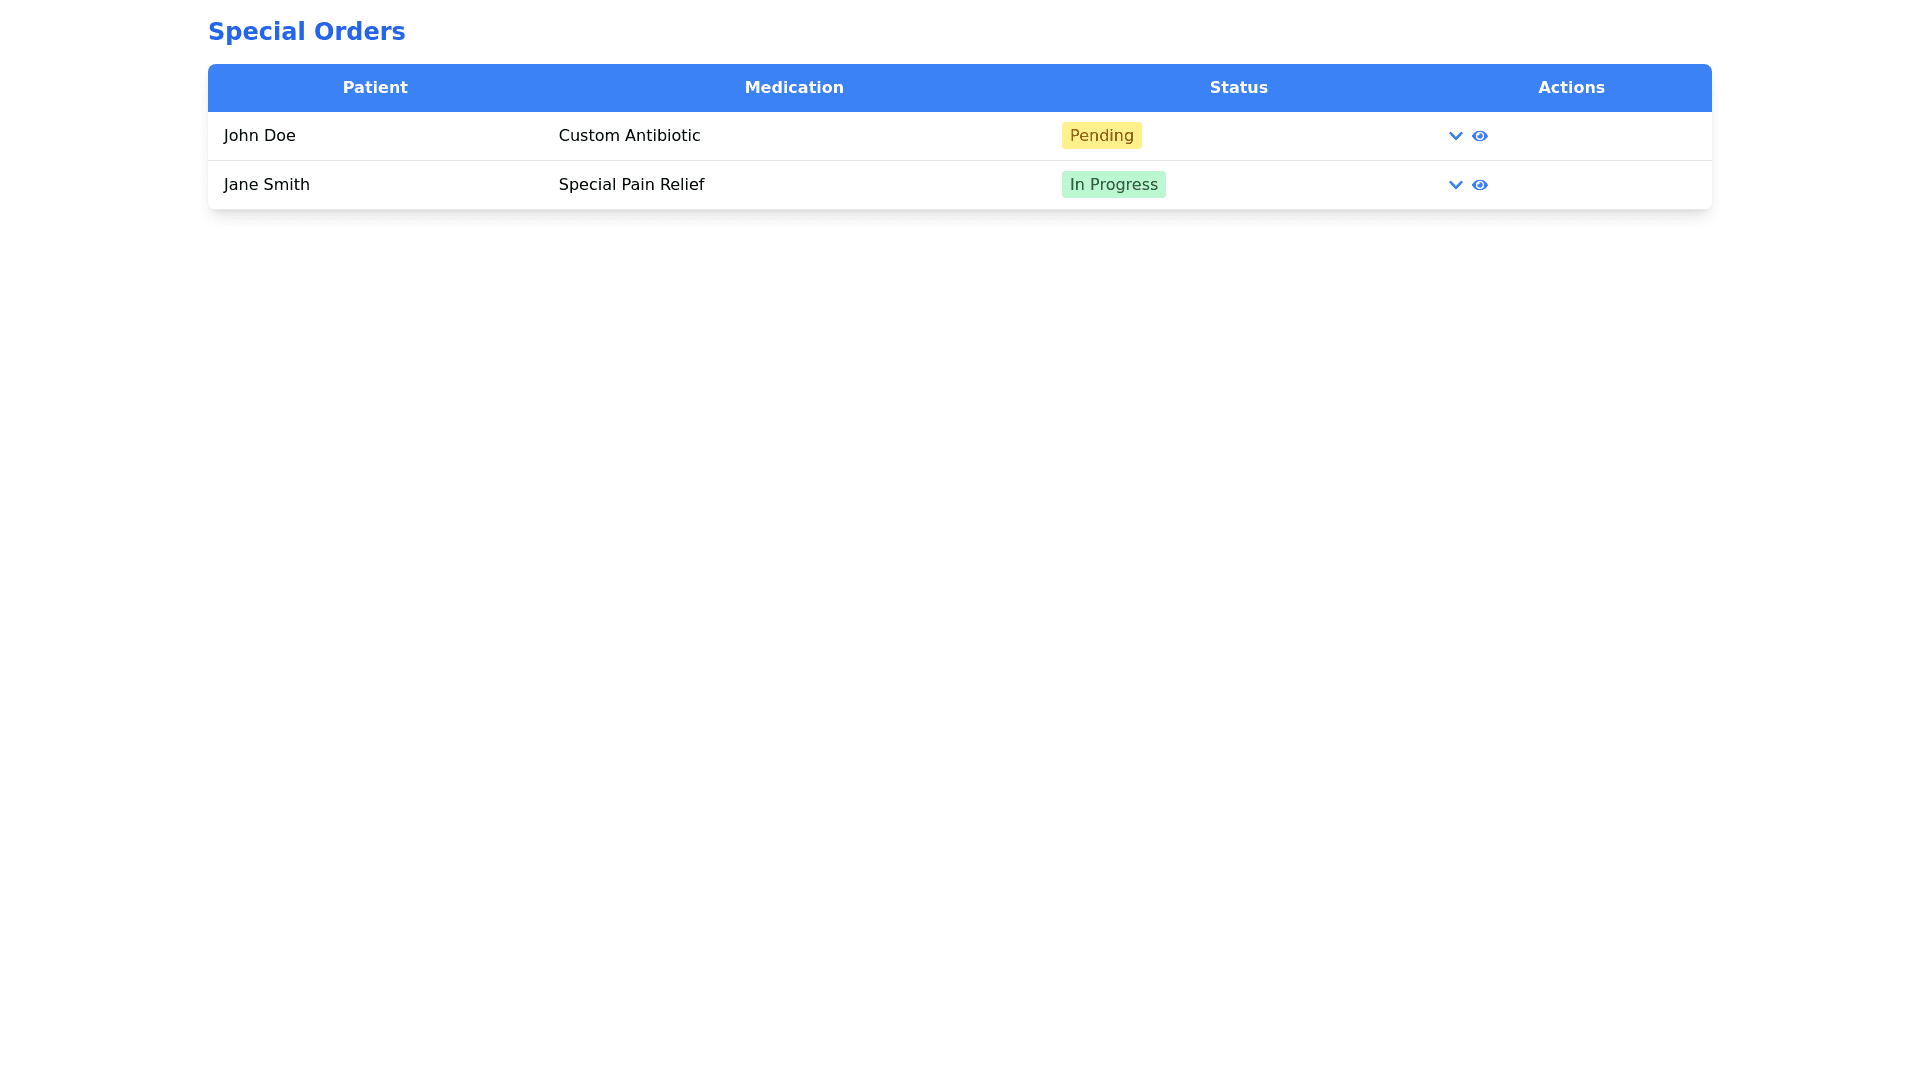Click blank area right of John Doe's eye icon

[x=1600, y=136]
